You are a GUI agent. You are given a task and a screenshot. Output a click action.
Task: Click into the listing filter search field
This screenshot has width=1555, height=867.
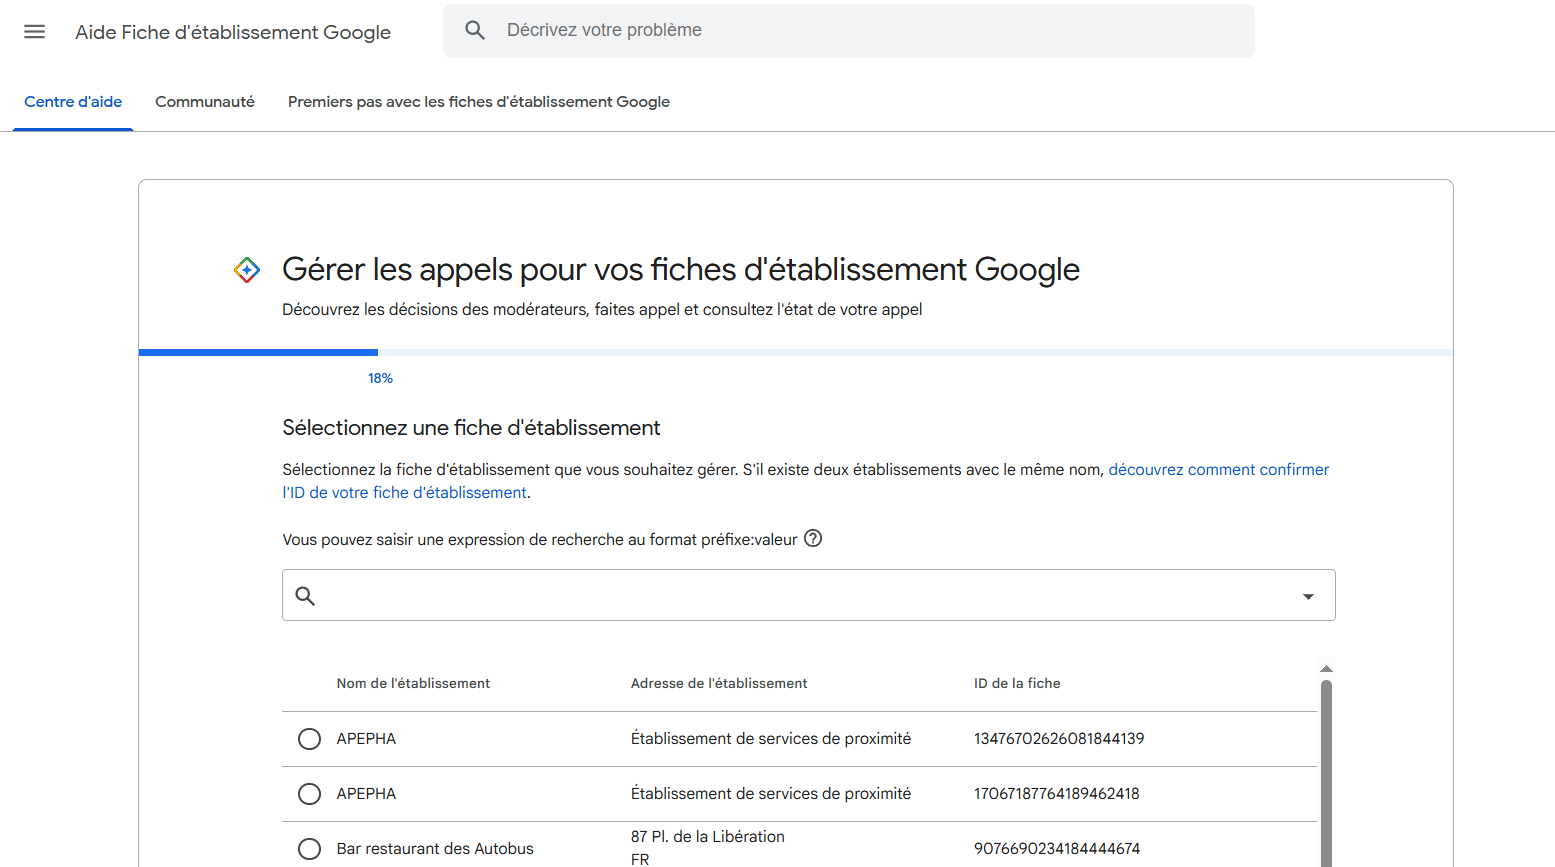pos(800,596)
